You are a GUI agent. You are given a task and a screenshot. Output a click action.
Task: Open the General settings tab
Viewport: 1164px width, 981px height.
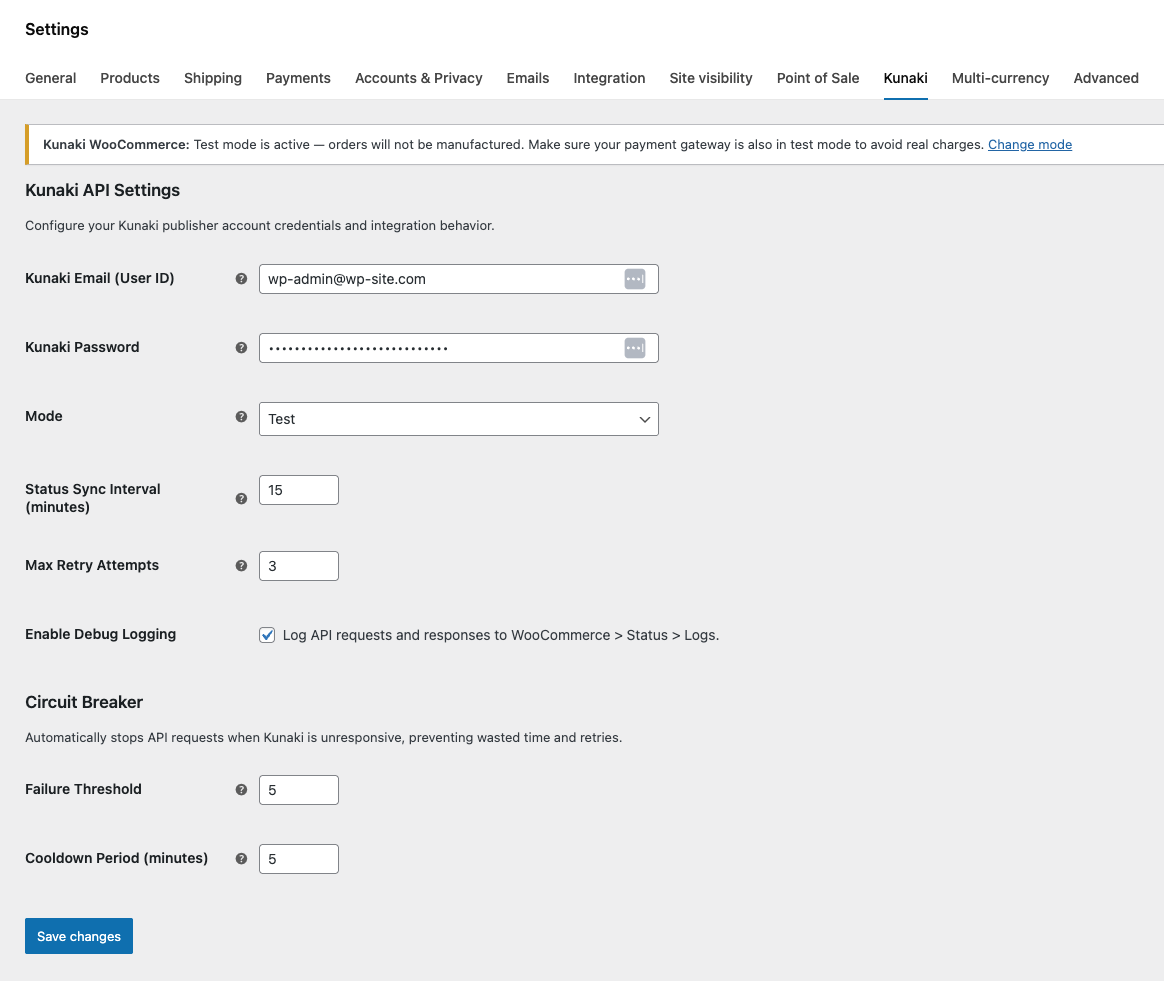50,78
